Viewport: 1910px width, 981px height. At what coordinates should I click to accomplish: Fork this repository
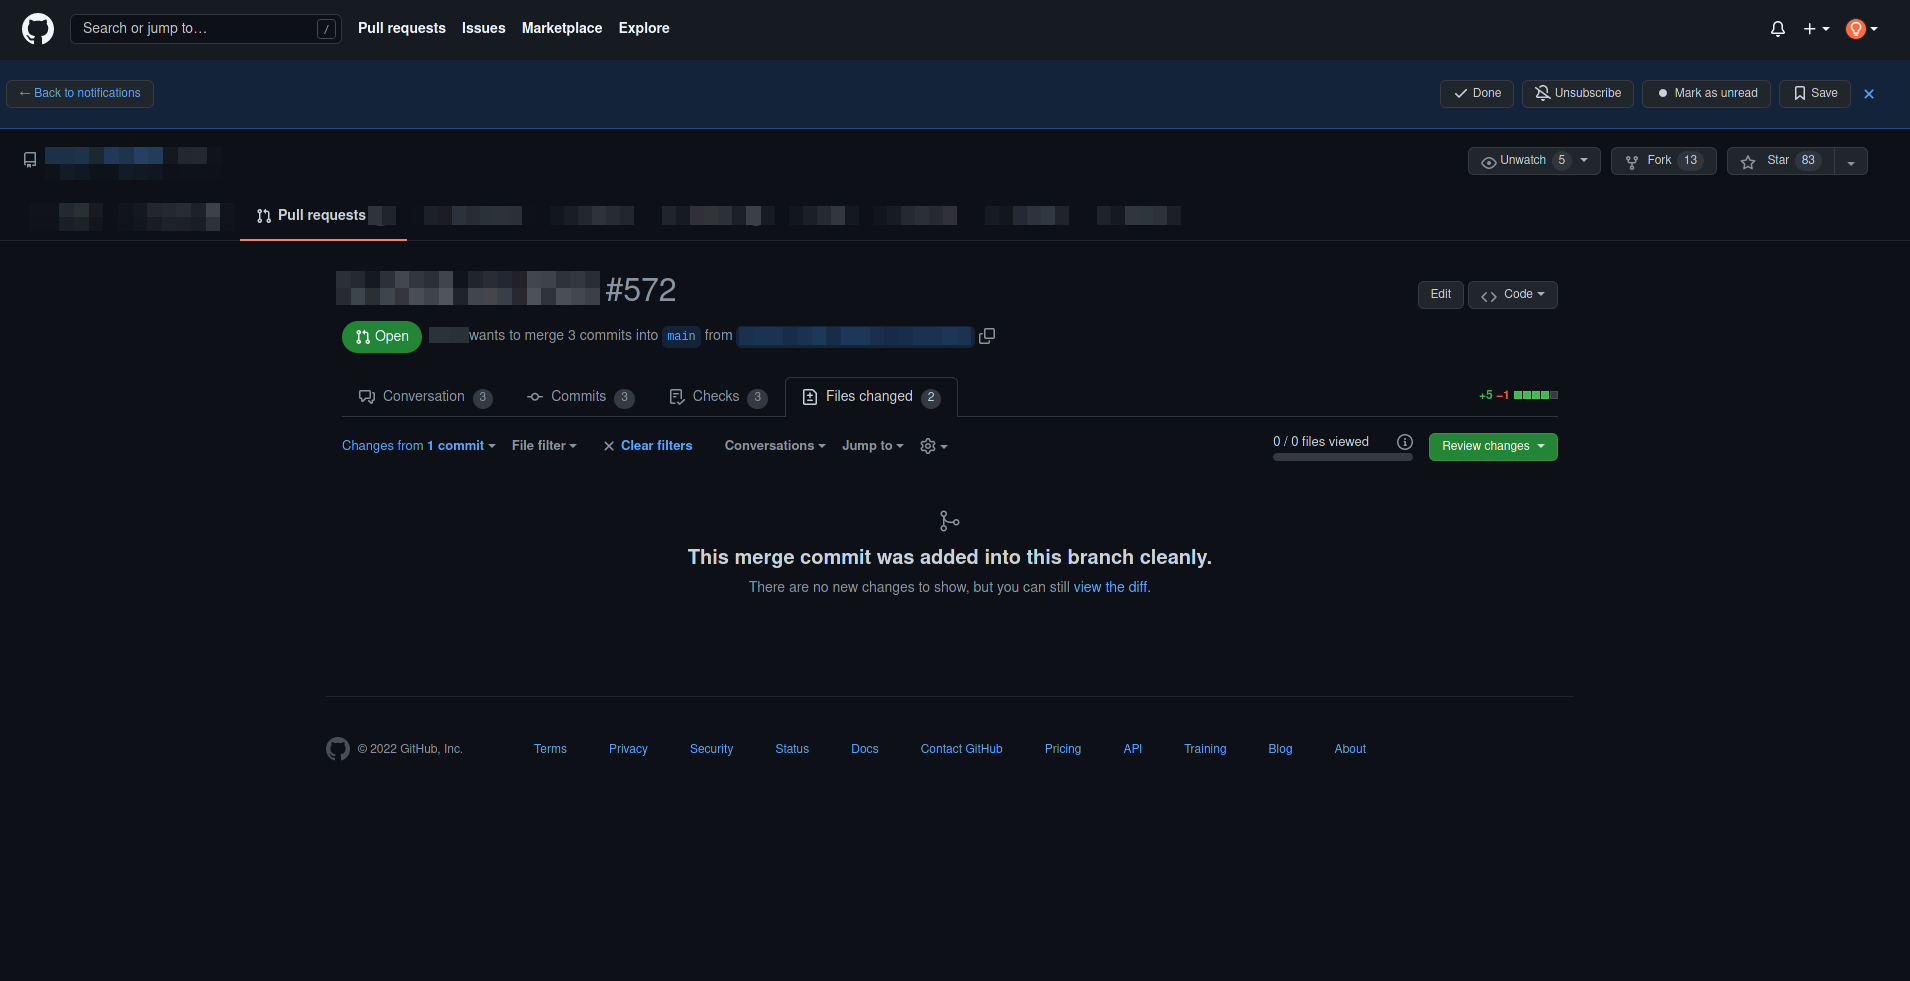(x=1661, y=160)
